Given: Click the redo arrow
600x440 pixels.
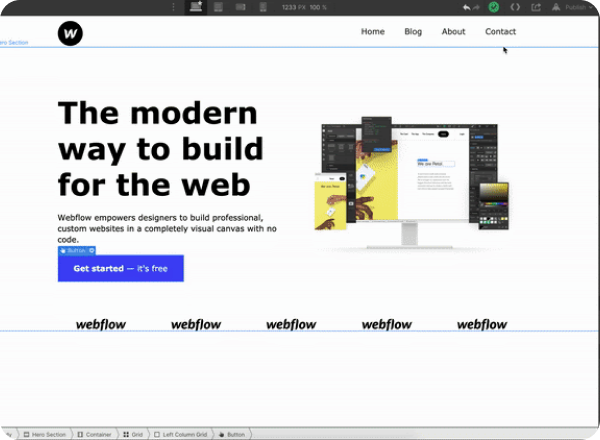Looking at the screenshot, I should (x=476, y=7).
